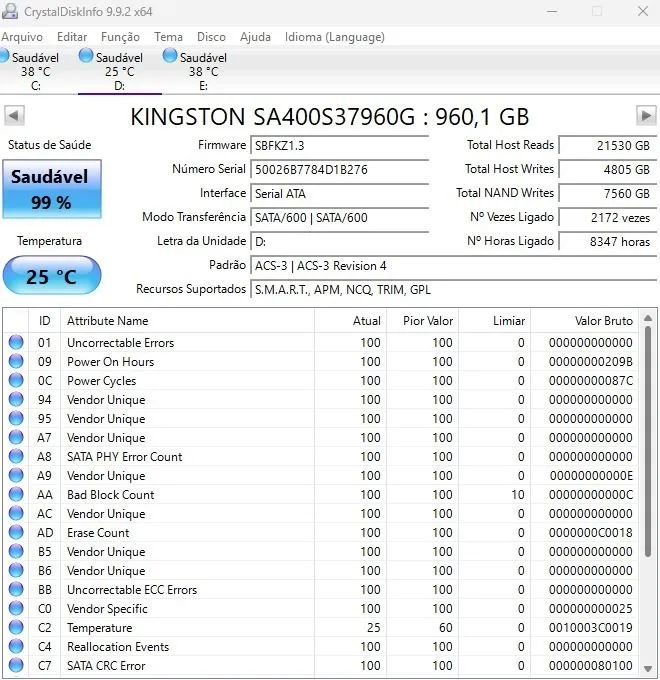Click the Pior Valor column header

[x=422, y=321]
